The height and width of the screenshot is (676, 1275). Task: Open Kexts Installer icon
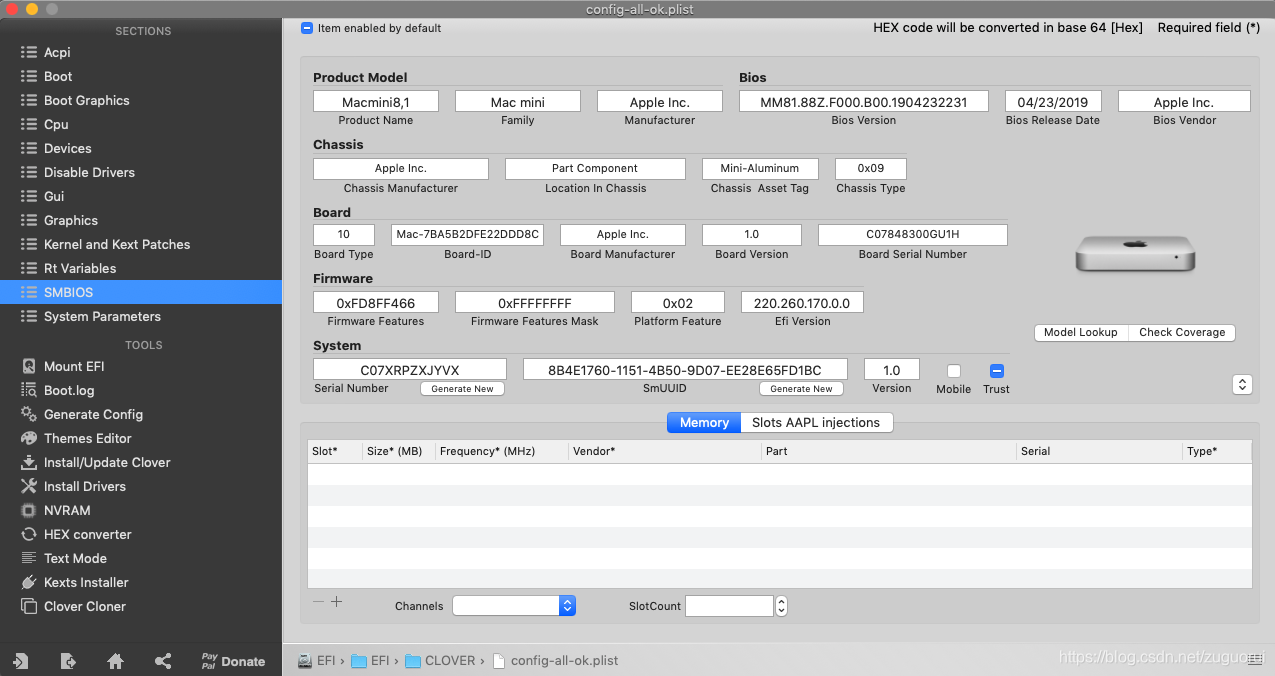tap(29, 582)
